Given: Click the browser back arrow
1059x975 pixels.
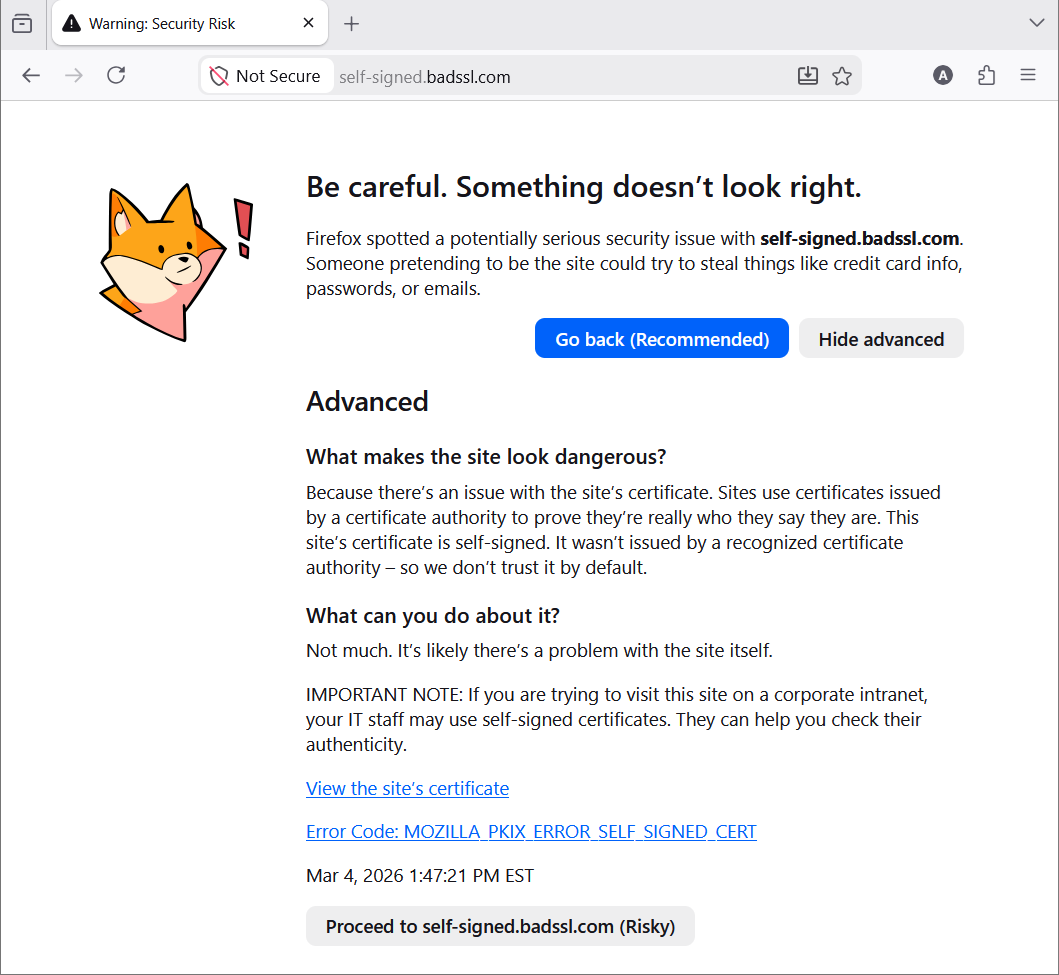Looking at the screenshot, I should tap(31, 76).
